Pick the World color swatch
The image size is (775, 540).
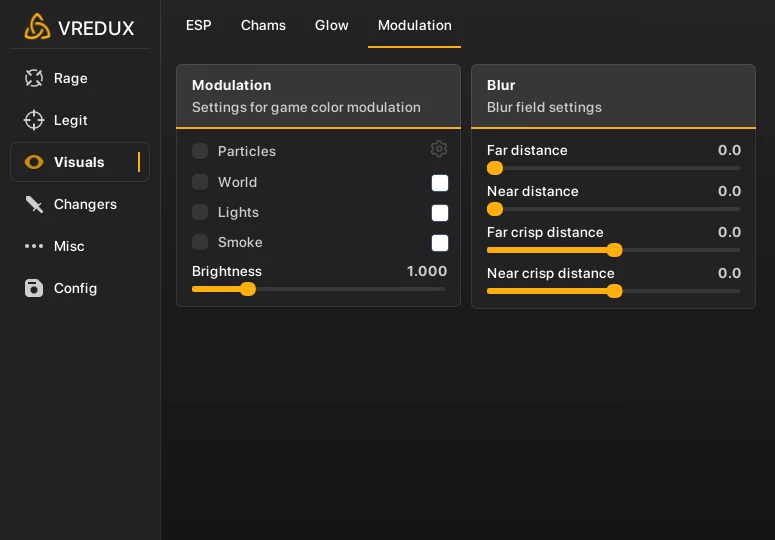pos(440,183)
